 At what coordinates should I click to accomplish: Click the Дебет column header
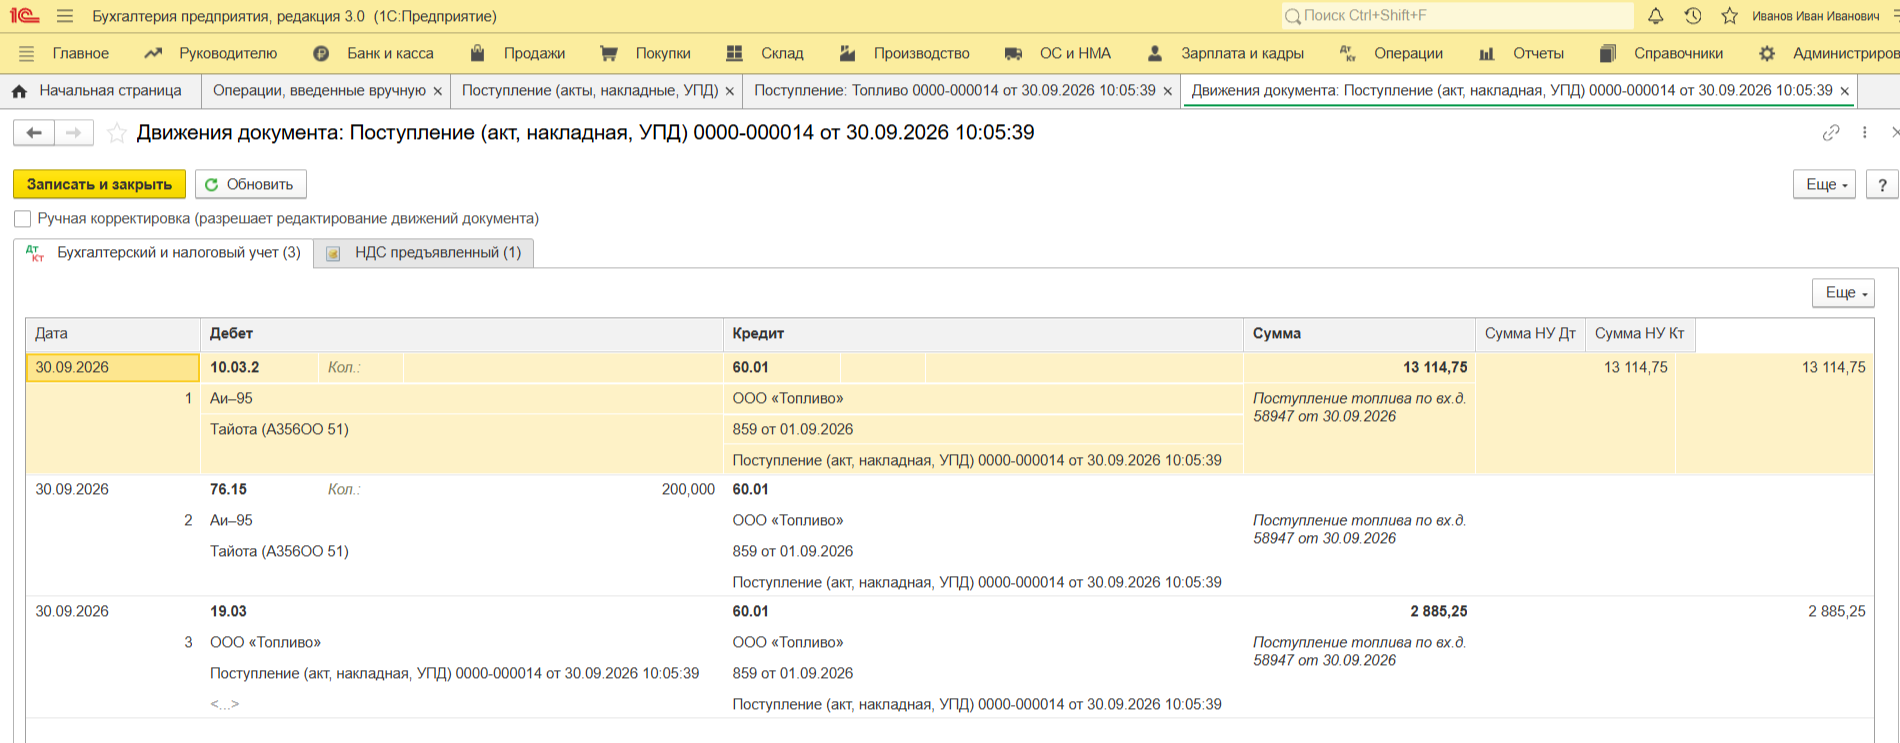461,334
